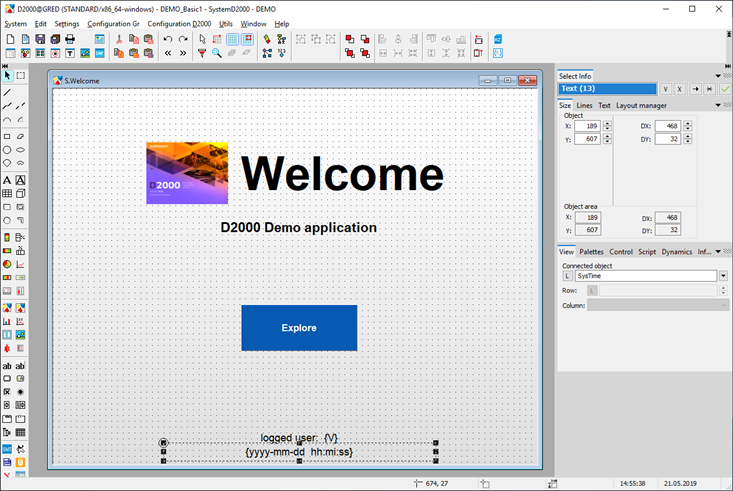Screen dimensions: 733x491
Task: Click the printer icon in toolbar
Action: pyautogui.click(x=69, y=39)
